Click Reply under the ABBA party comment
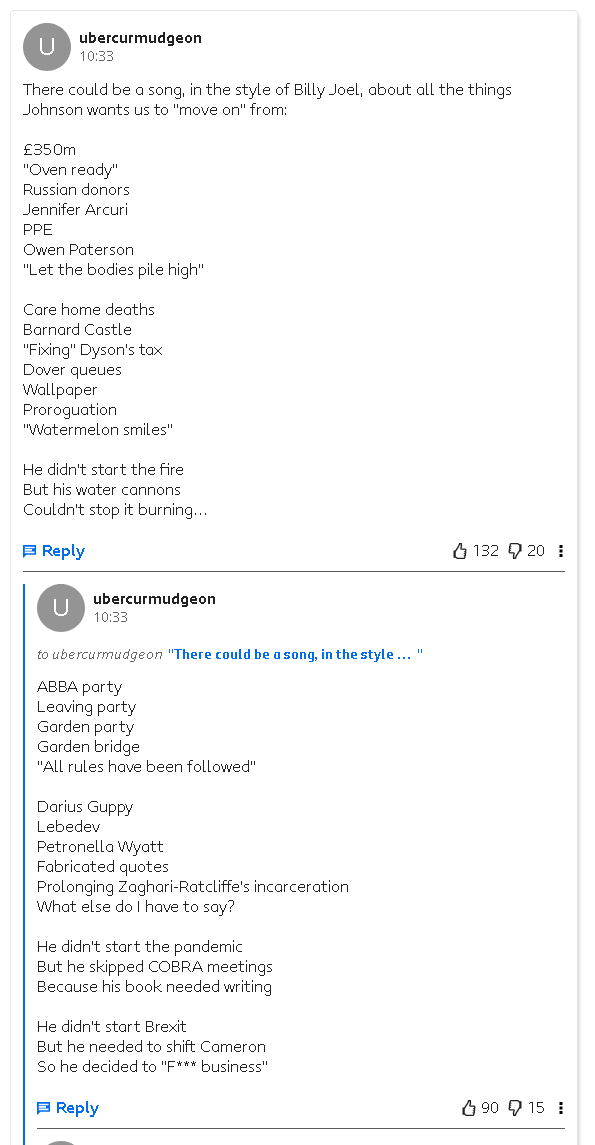Image resolution: width=595 pixels, height=1145 pixels. (x=74, y=1107)
